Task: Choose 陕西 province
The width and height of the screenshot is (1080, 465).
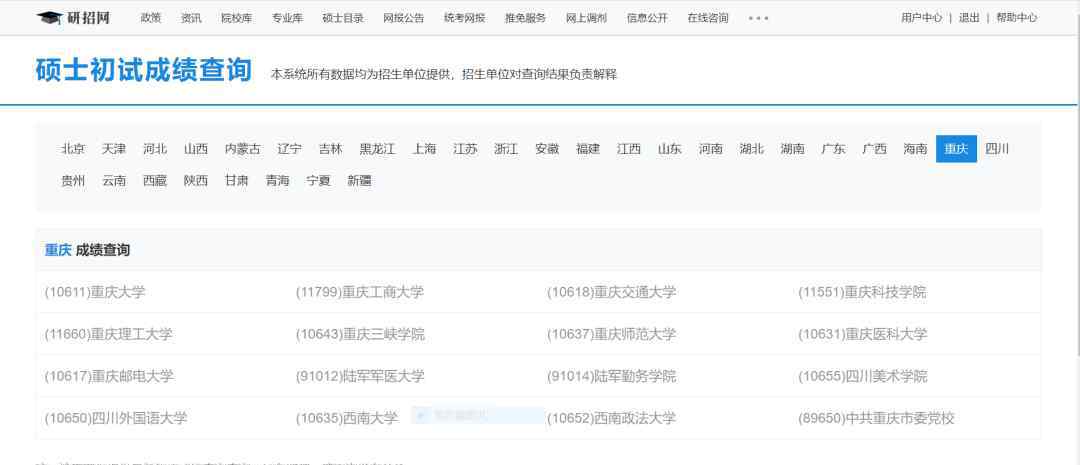Action: pos(196,181)
